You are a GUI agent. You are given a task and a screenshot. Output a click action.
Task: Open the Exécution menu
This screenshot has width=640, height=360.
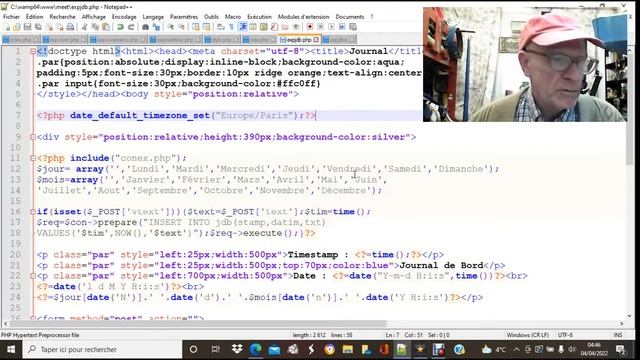(x=259, y=17)
